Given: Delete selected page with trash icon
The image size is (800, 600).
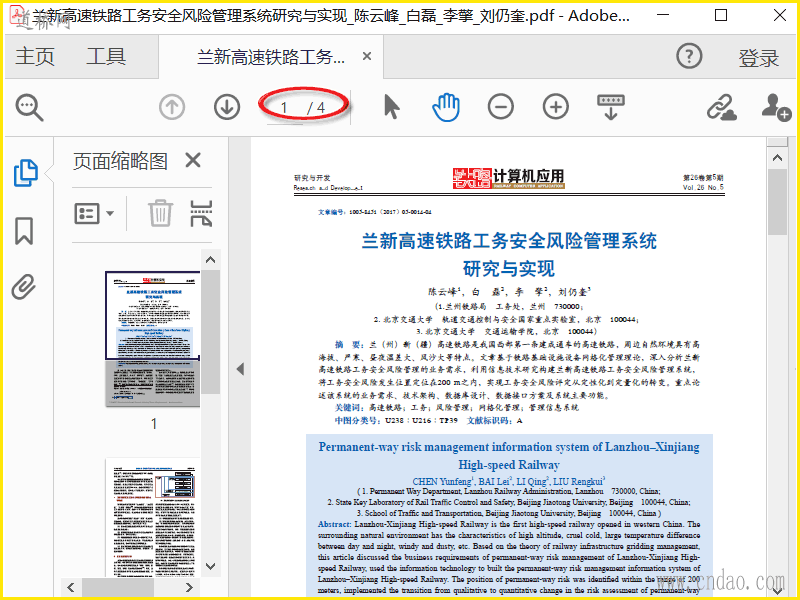Looking at the screenshot, I should [160, 213].
